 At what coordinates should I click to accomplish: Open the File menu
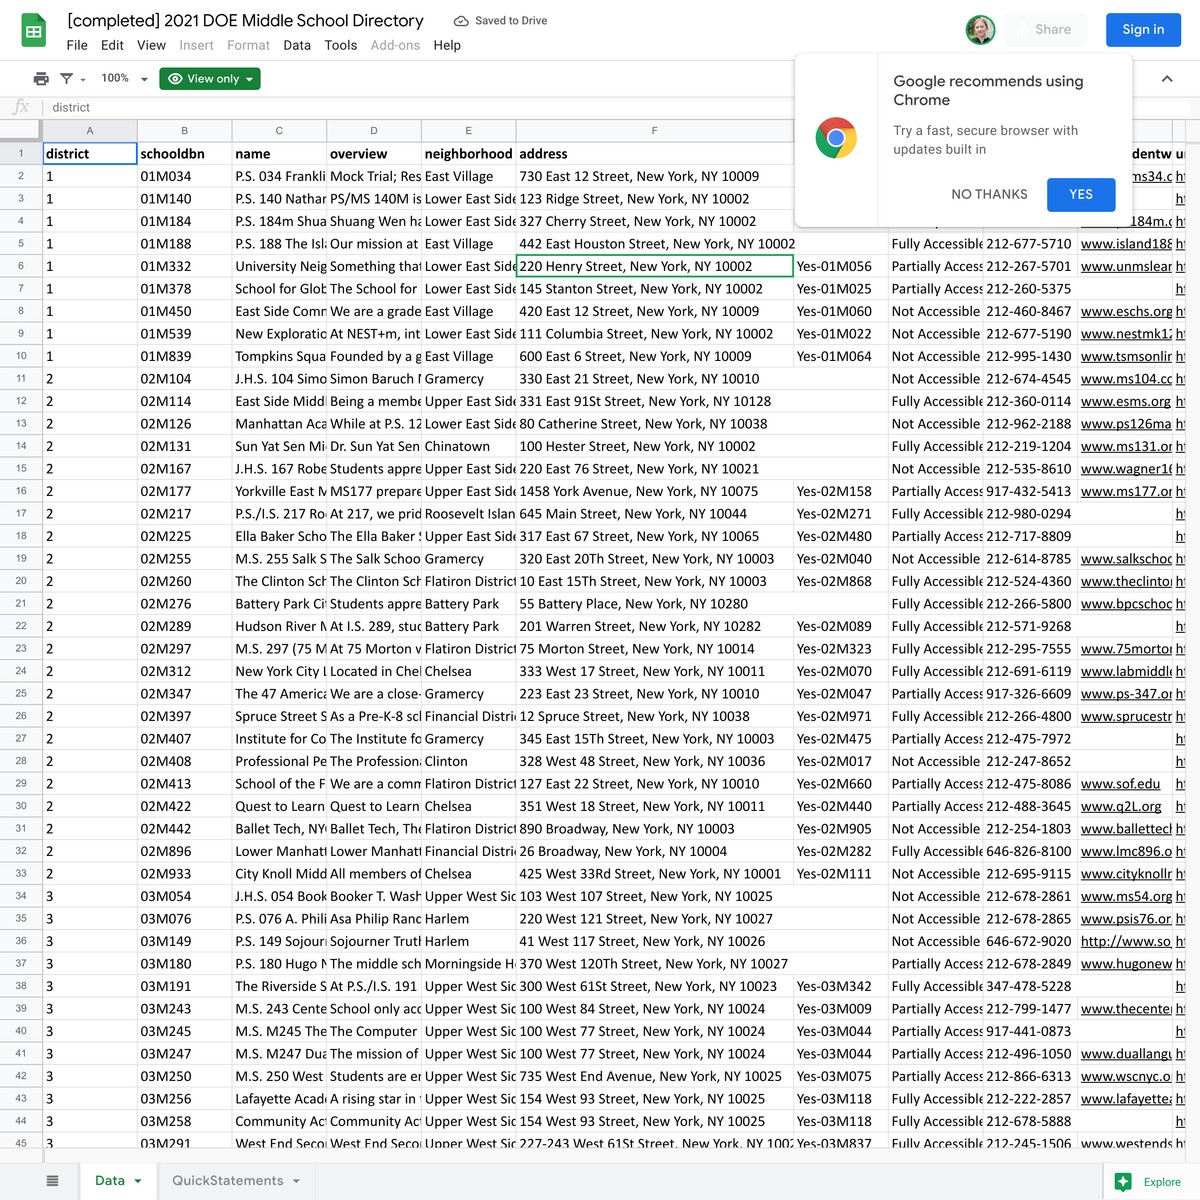(x=77, y=45)
